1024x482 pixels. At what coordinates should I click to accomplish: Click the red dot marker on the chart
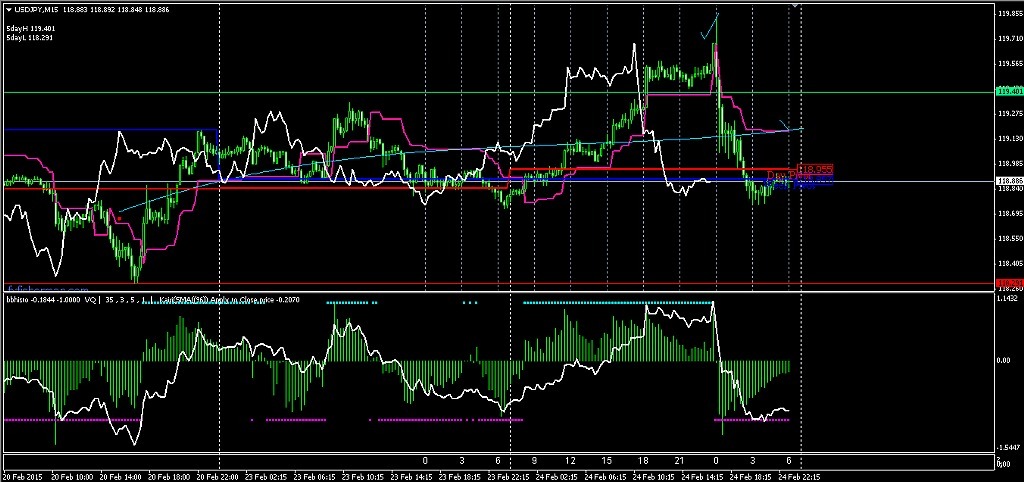pos(119,216)
